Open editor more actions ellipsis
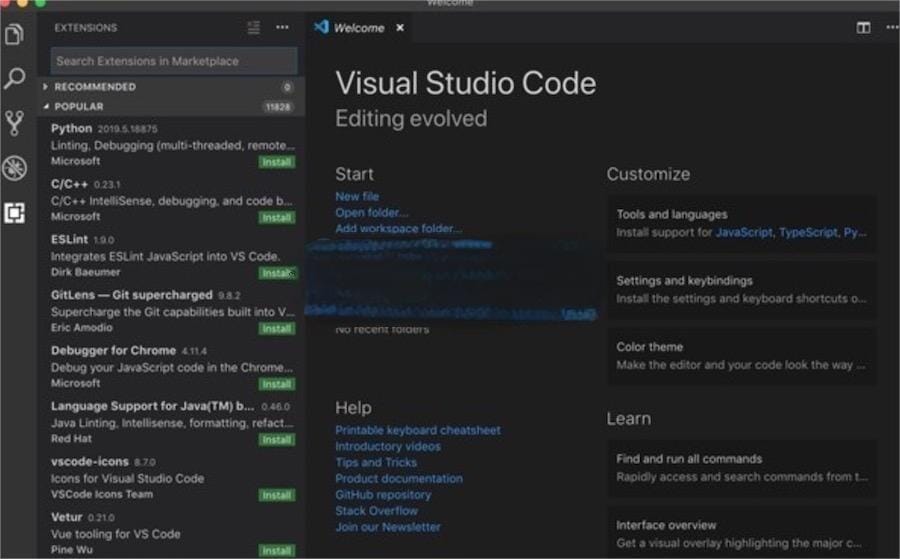Image resolution: width=900 pixels, height=559 pixels. (x=891, y=28)
